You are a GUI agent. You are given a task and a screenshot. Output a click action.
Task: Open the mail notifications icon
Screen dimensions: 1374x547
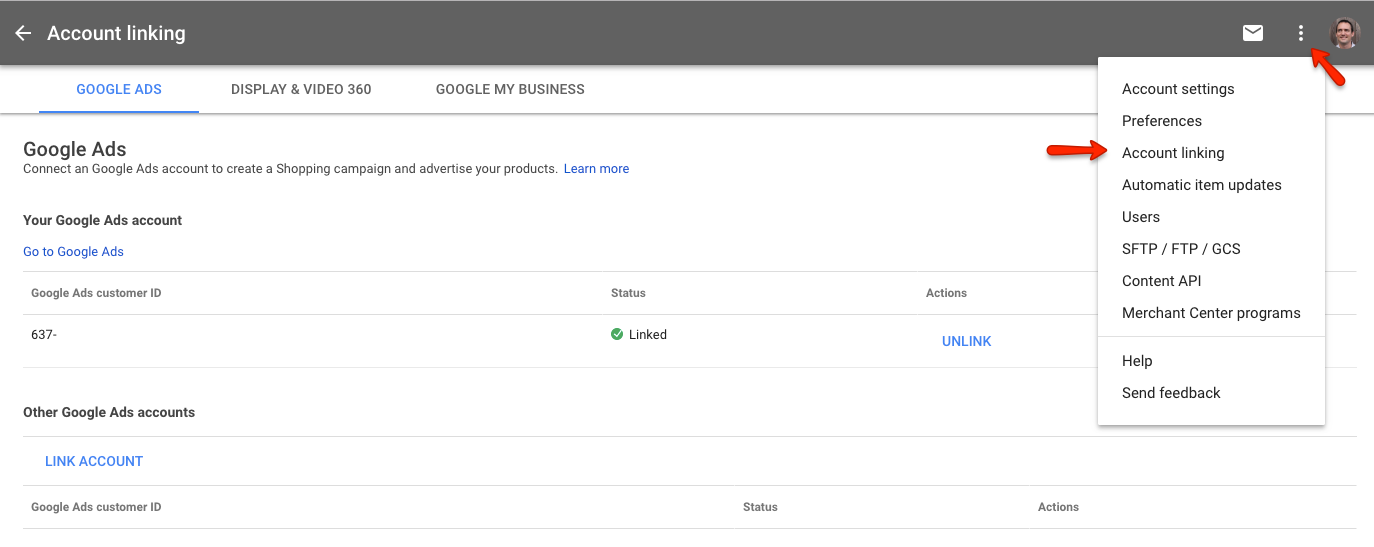coord(1252,33)
